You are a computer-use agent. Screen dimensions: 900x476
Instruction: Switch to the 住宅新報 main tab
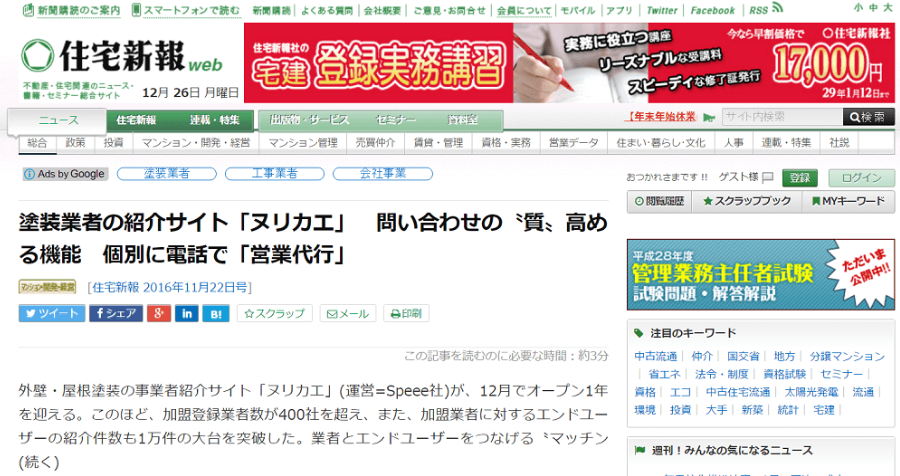[136, 120]
